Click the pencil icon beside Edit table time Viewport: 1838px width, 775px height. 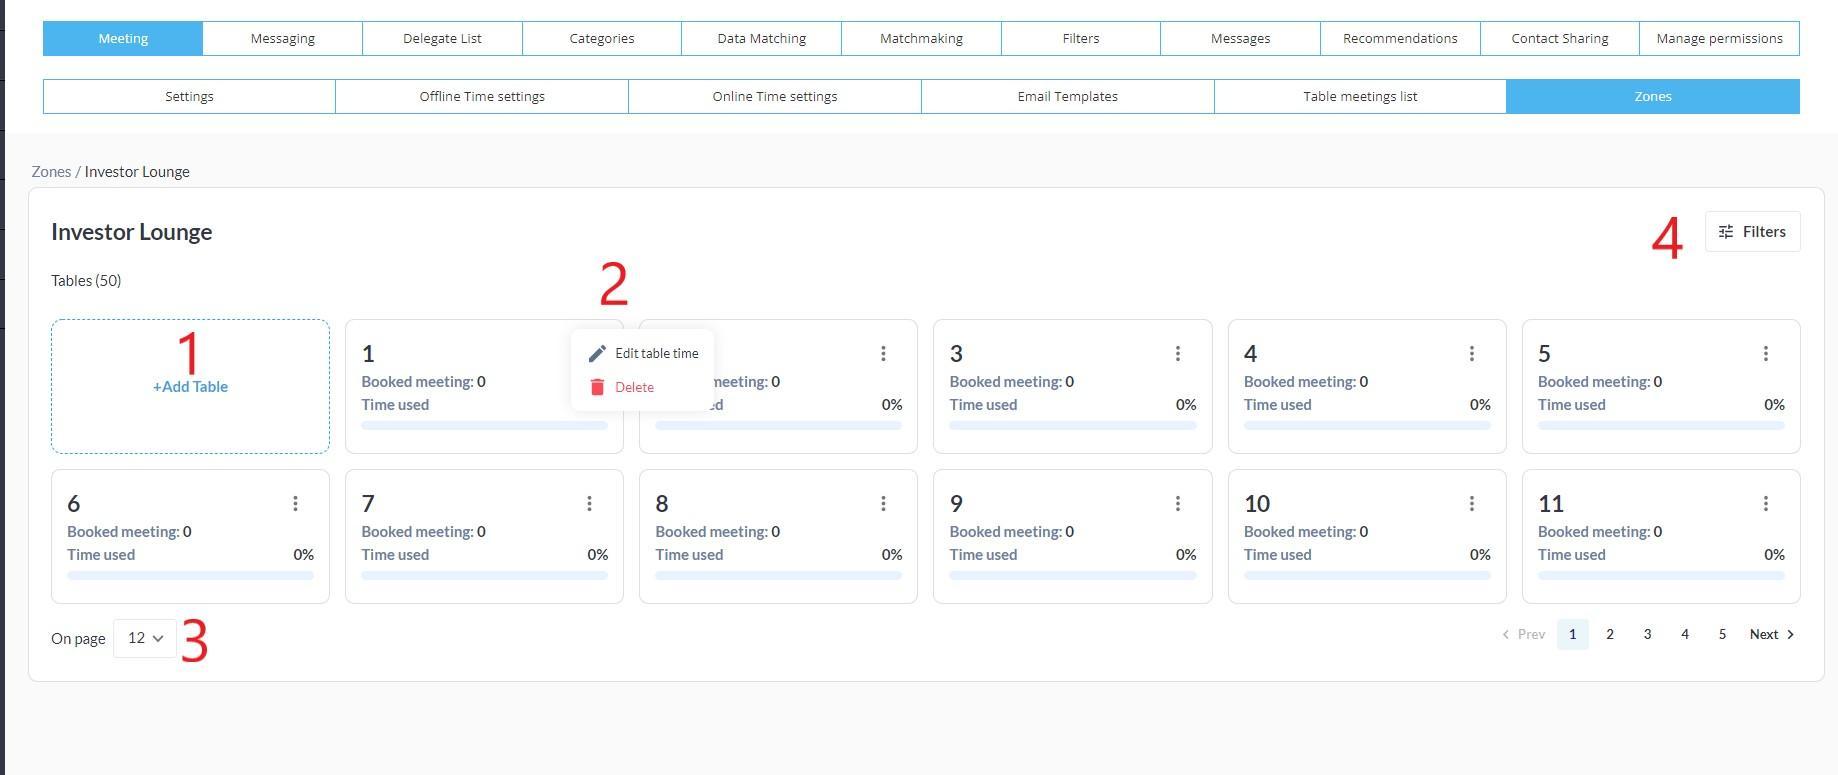(597, 353)
